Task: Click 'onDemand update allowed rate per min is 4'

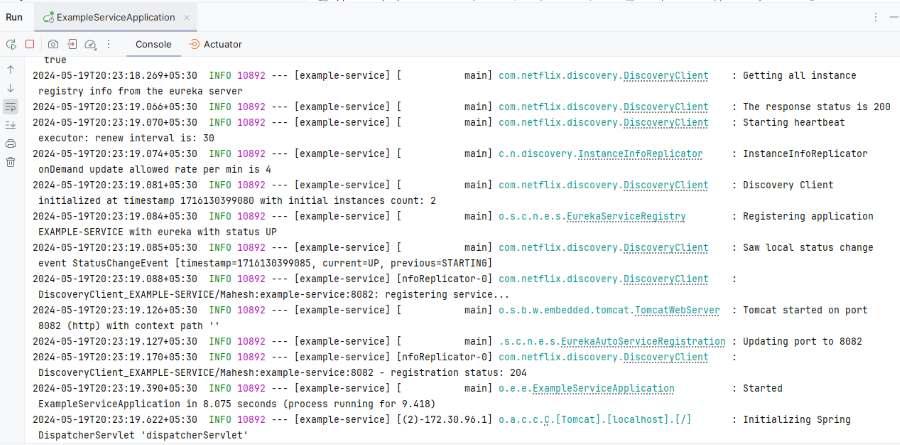Action: click(154, 169)
